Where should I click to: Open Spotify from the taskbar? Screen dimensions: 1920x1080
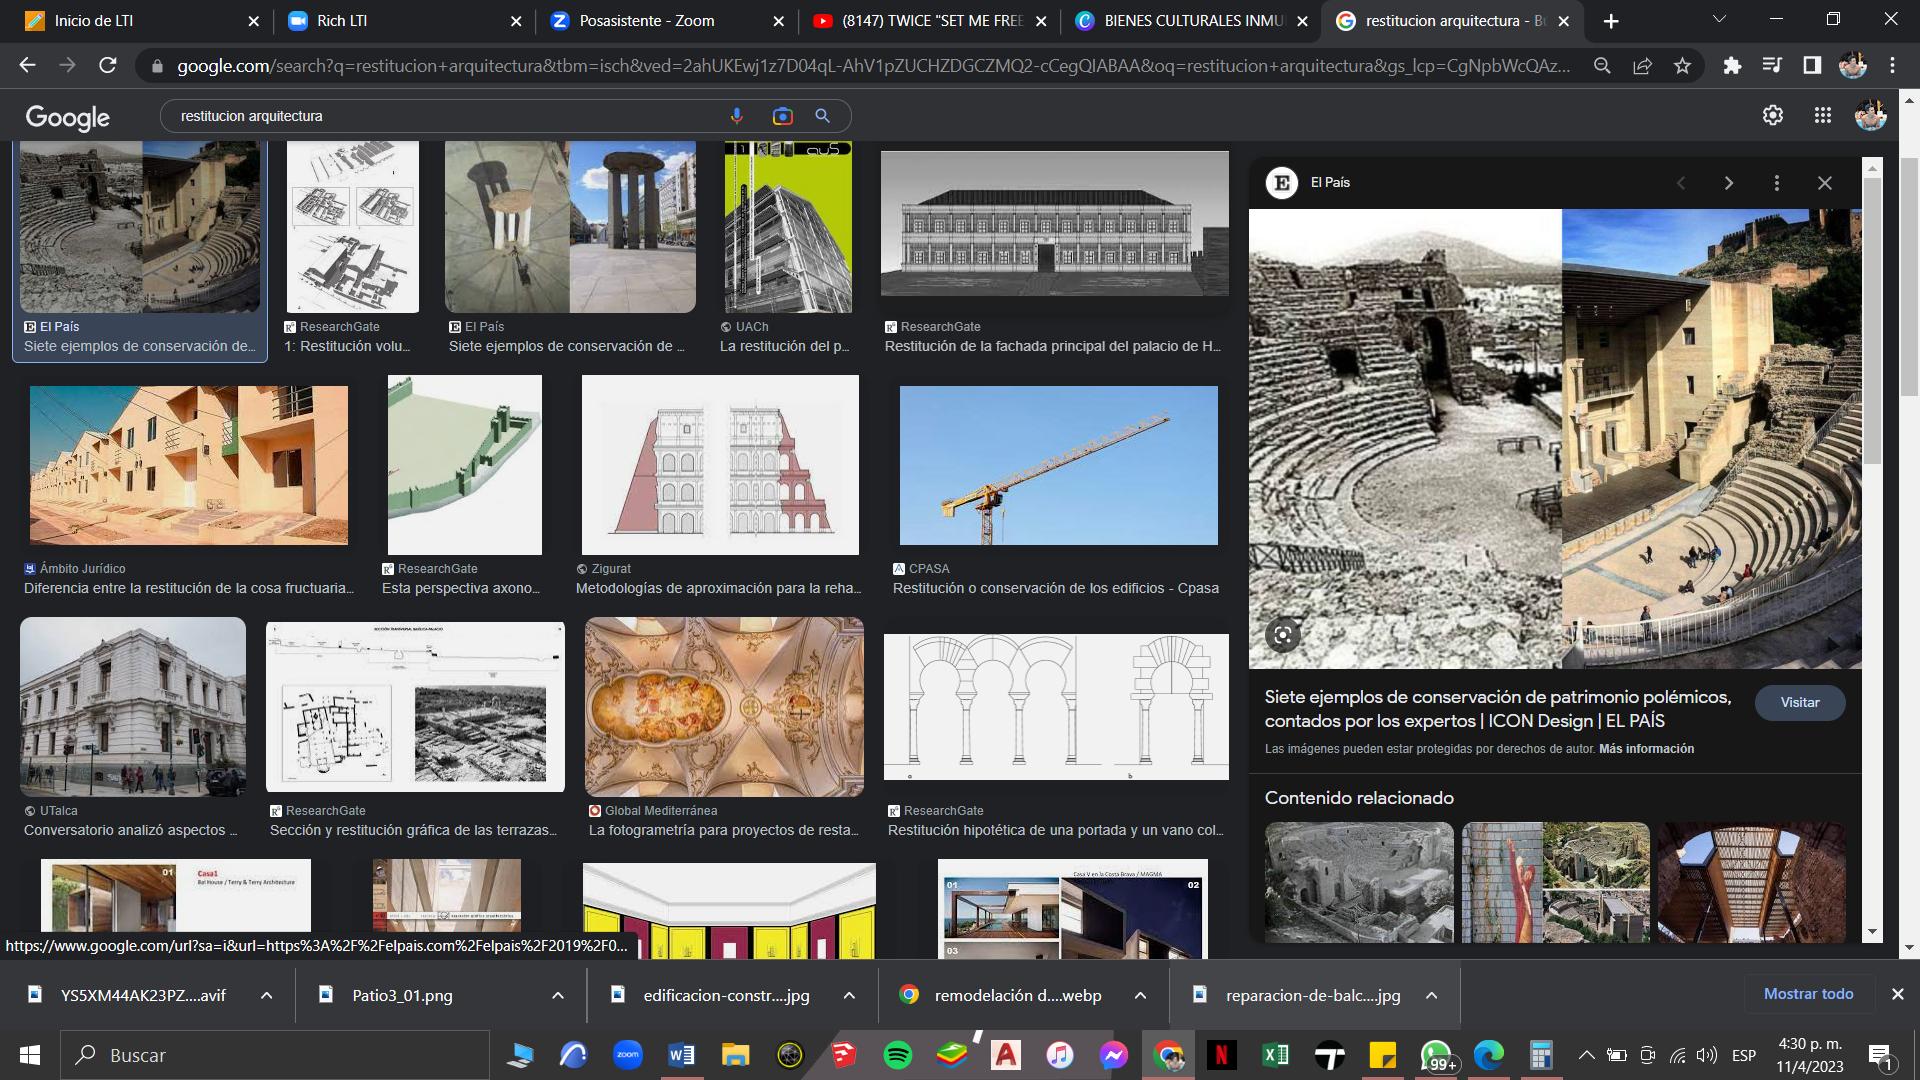tap(897, 1055)
